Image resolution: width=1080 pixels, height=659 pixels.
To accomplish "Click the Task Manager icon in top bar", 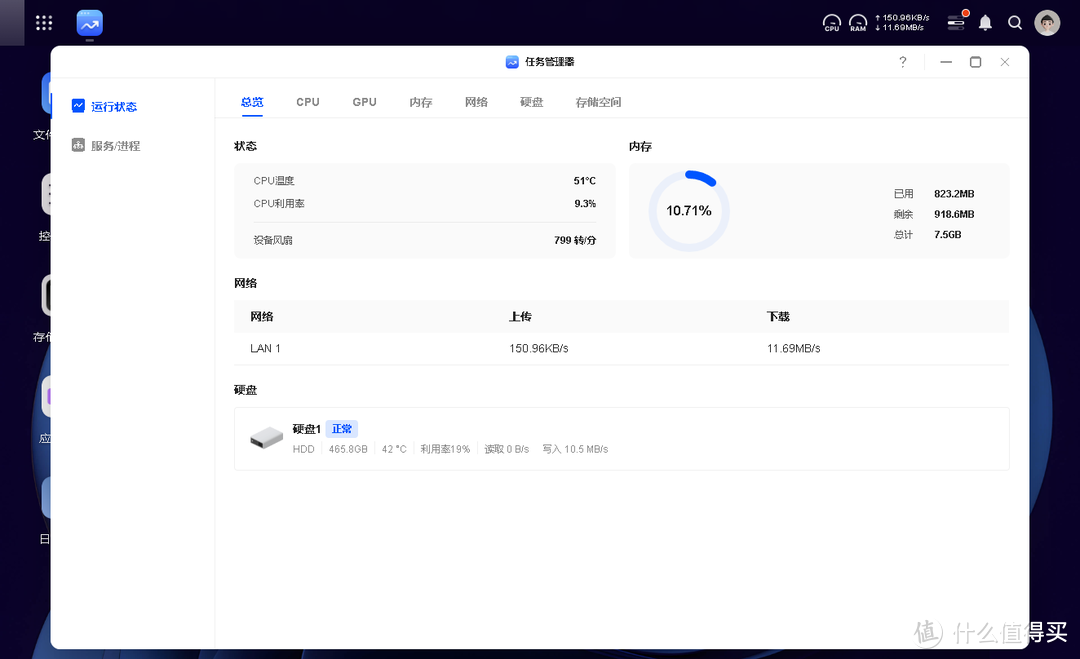I will click(90, 22).
